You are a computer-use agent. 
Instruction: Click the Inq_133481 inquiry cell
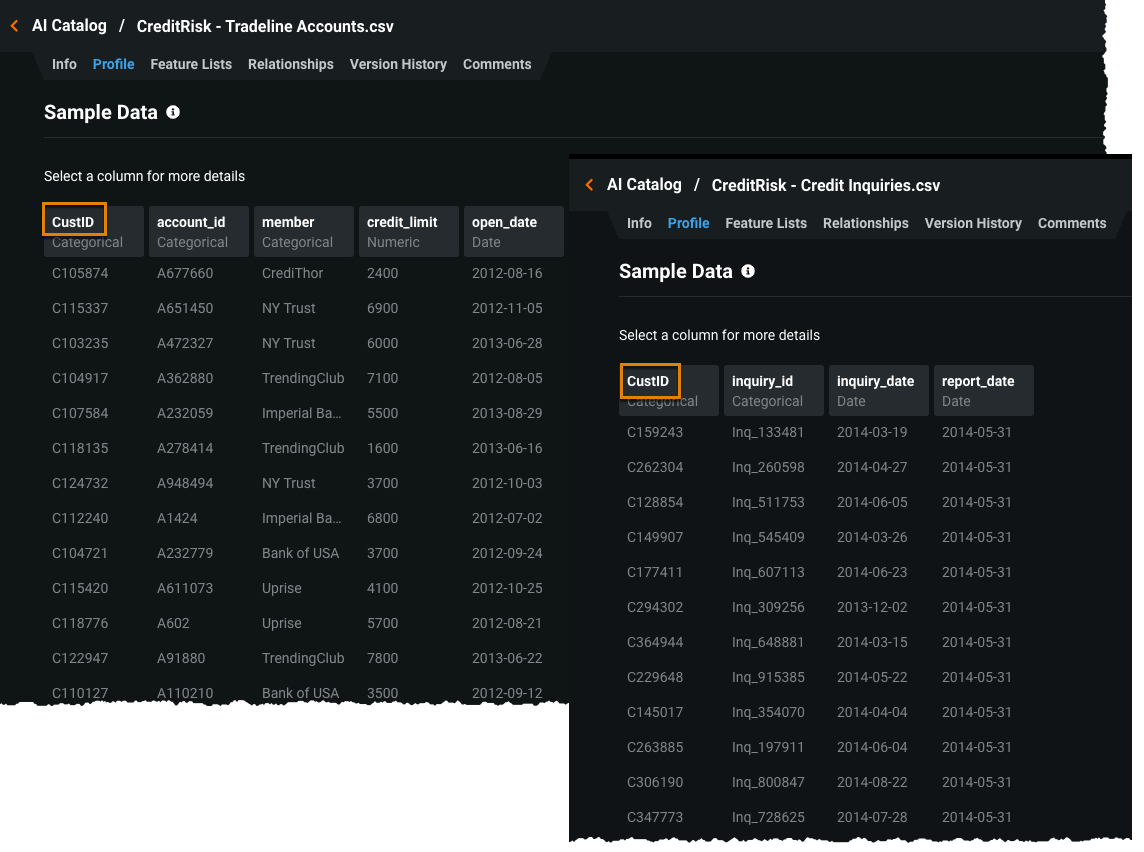[768, 432]
